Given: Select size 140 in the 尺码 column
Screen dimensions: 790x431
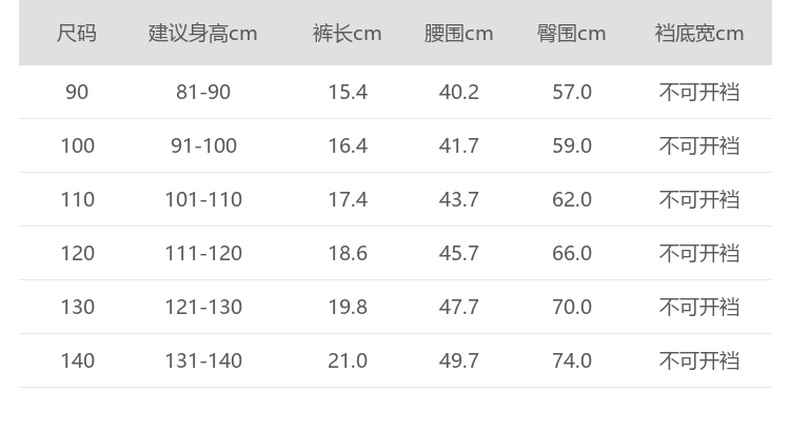Looking at the screenshot, I should (x=77, y=361).
